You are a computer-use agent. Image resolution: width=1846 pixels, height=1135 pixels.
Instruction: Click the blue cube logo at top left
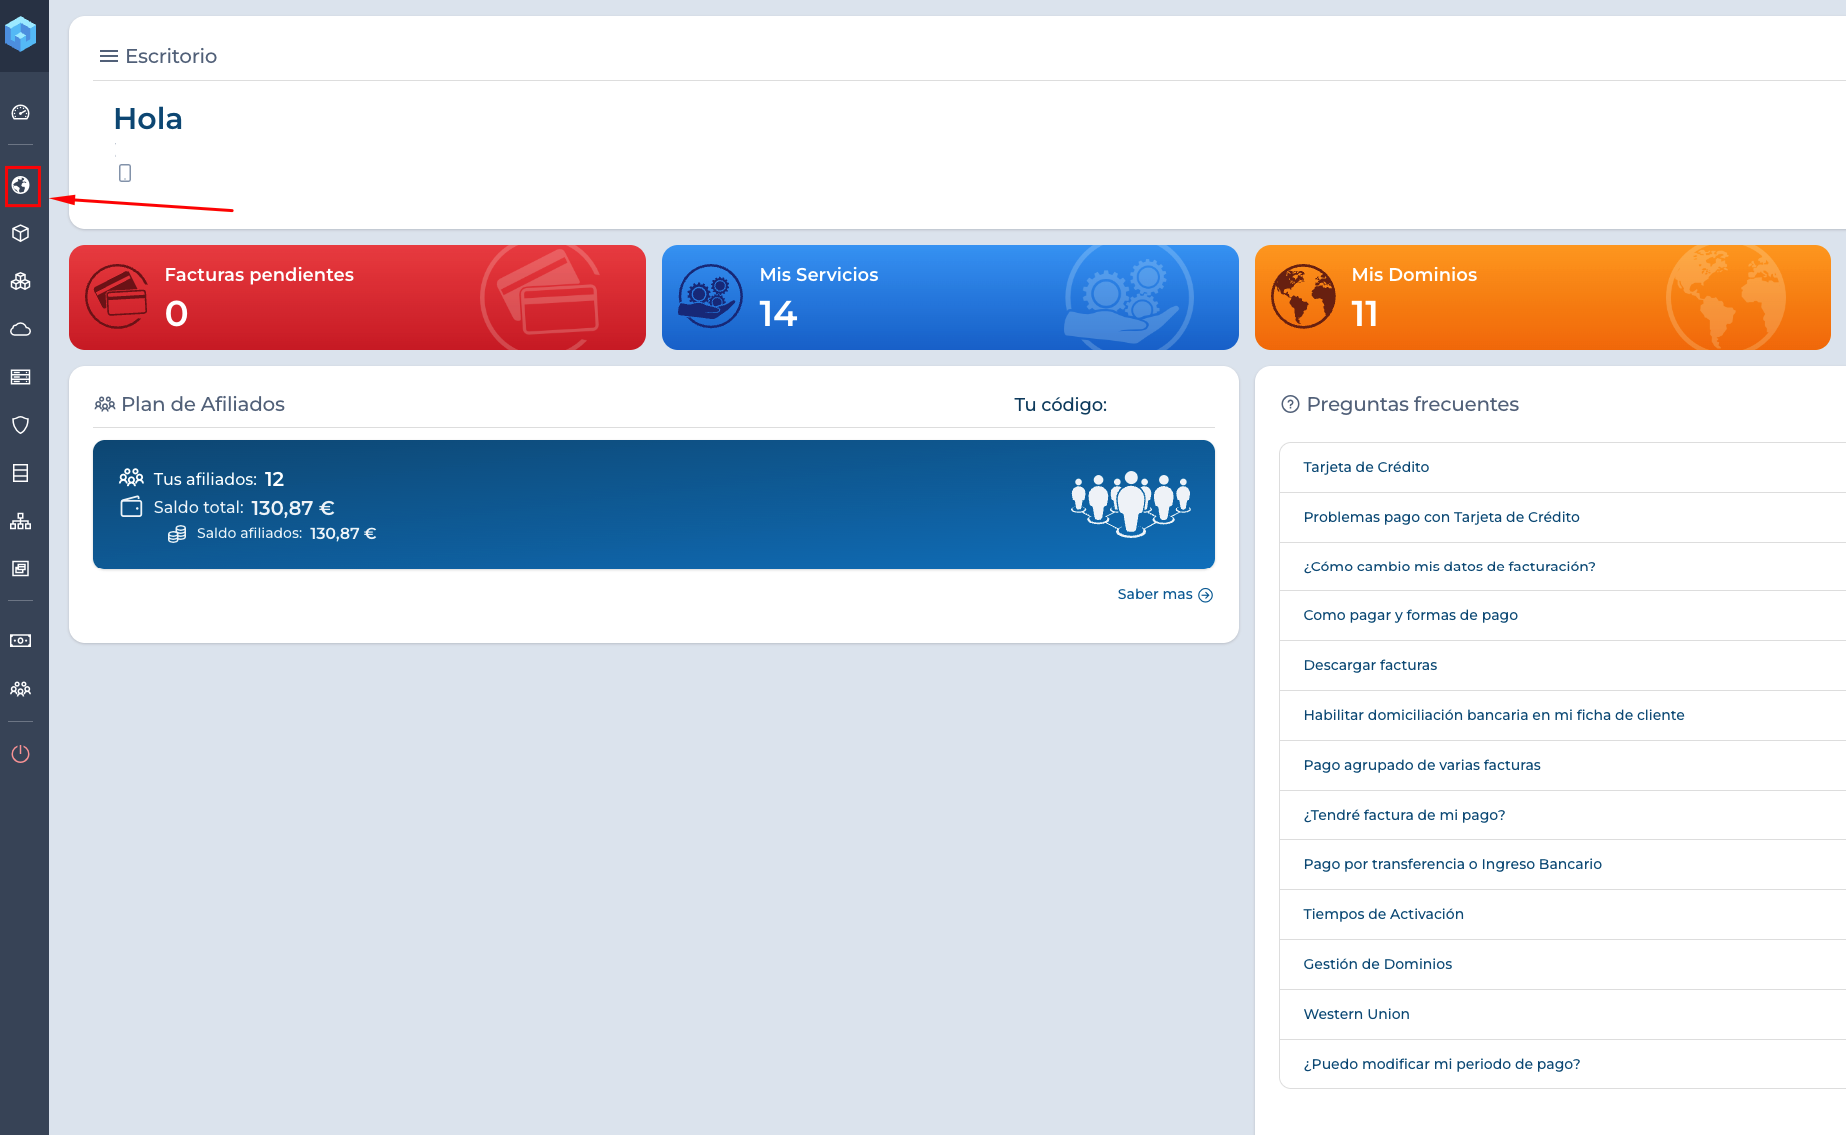[x=21, y=34]
